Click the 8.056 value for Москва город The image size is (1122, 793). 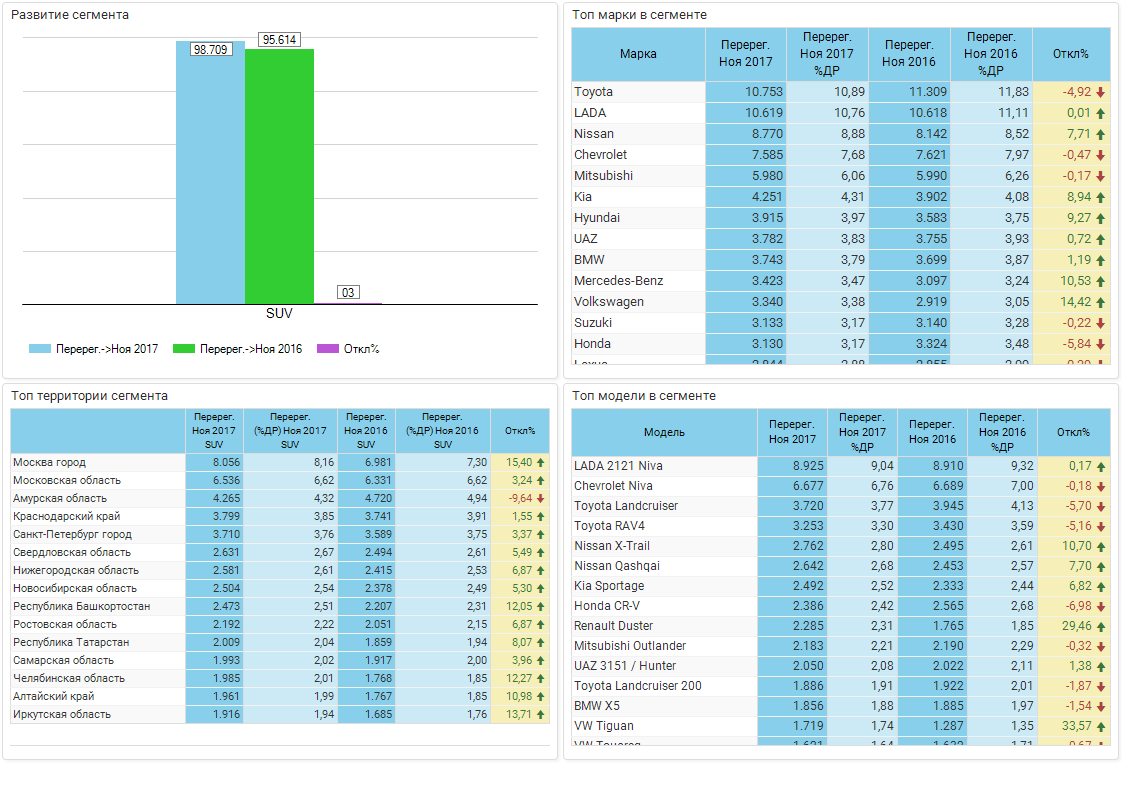(x=226, y=463)
